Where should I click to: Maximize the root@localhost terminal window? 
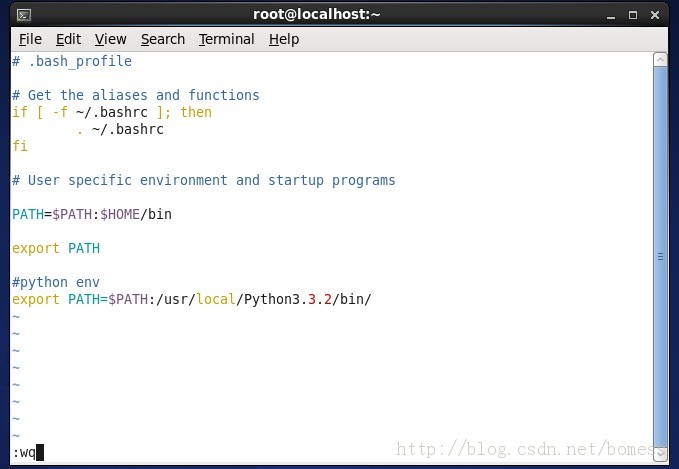633,16
